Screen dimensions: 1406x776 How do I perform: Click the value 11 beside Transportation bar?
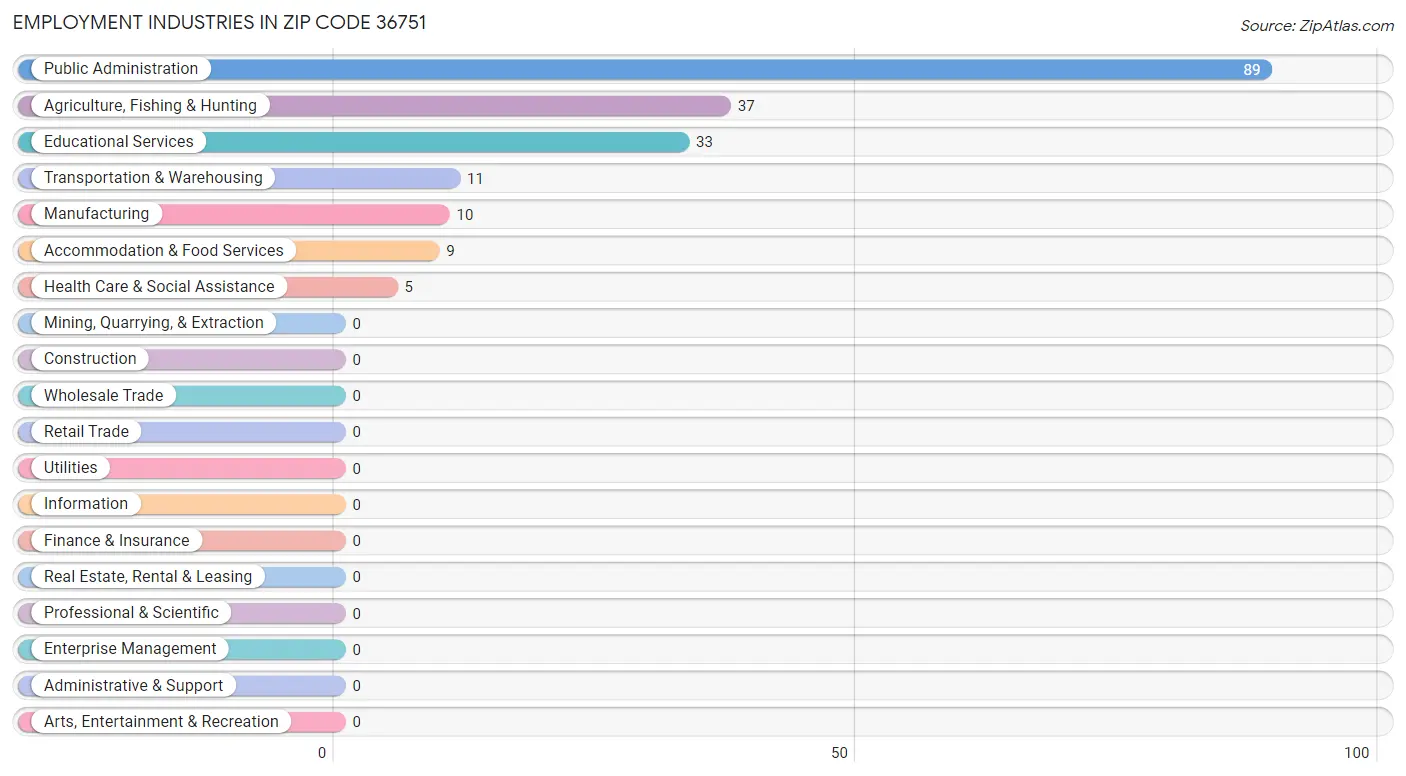coord(475,179)
